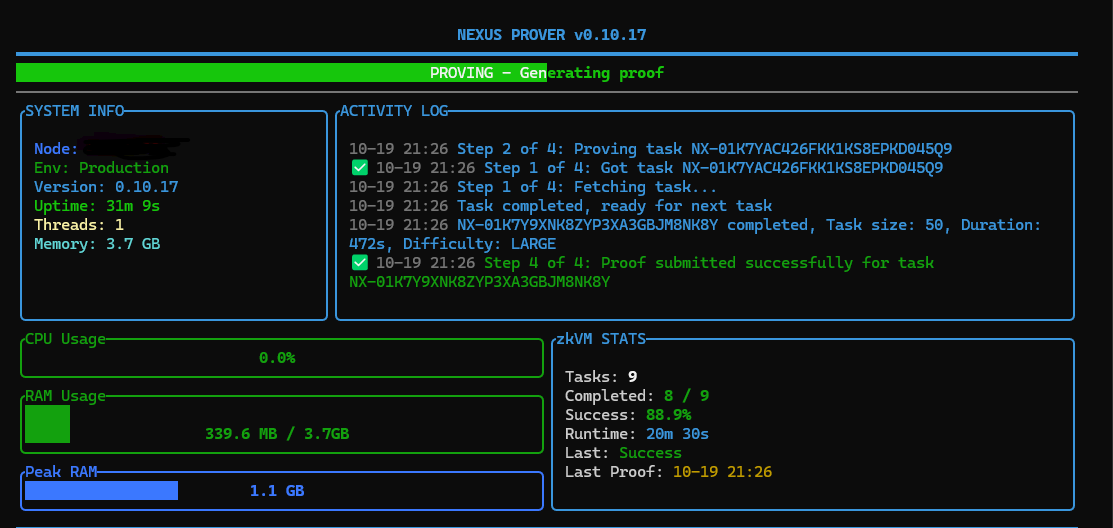Click the NEXUS PROVER v0.10.17 title
Viewport: 1113px width, 528px height.
tap(552, 35)
